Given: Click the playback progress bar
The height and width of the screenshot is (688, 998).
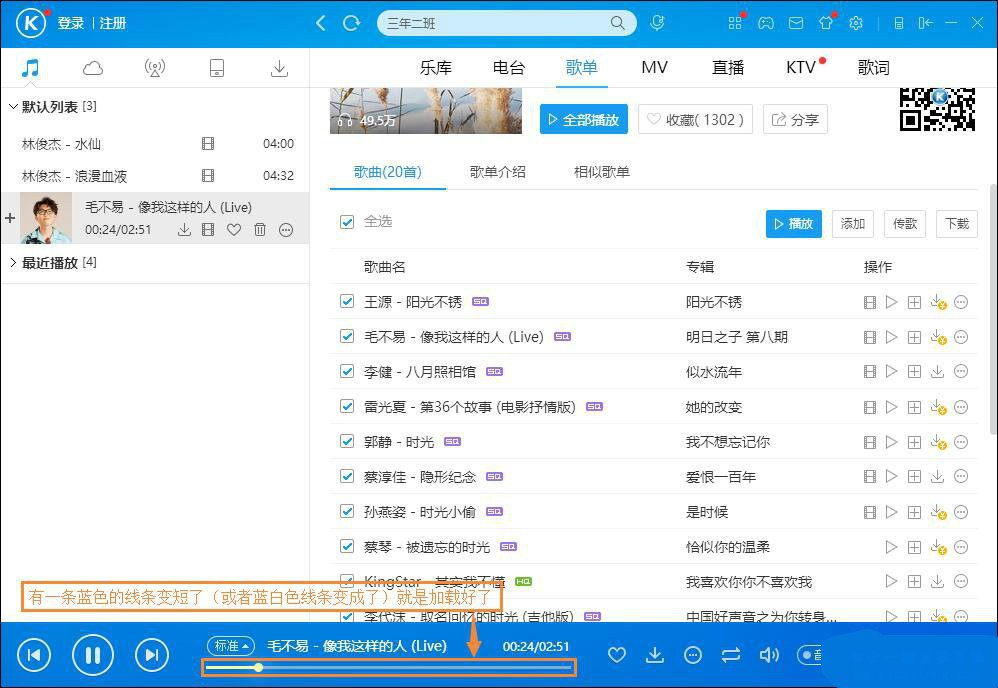Looking at the screenshot, I should (x=390, y=668).
